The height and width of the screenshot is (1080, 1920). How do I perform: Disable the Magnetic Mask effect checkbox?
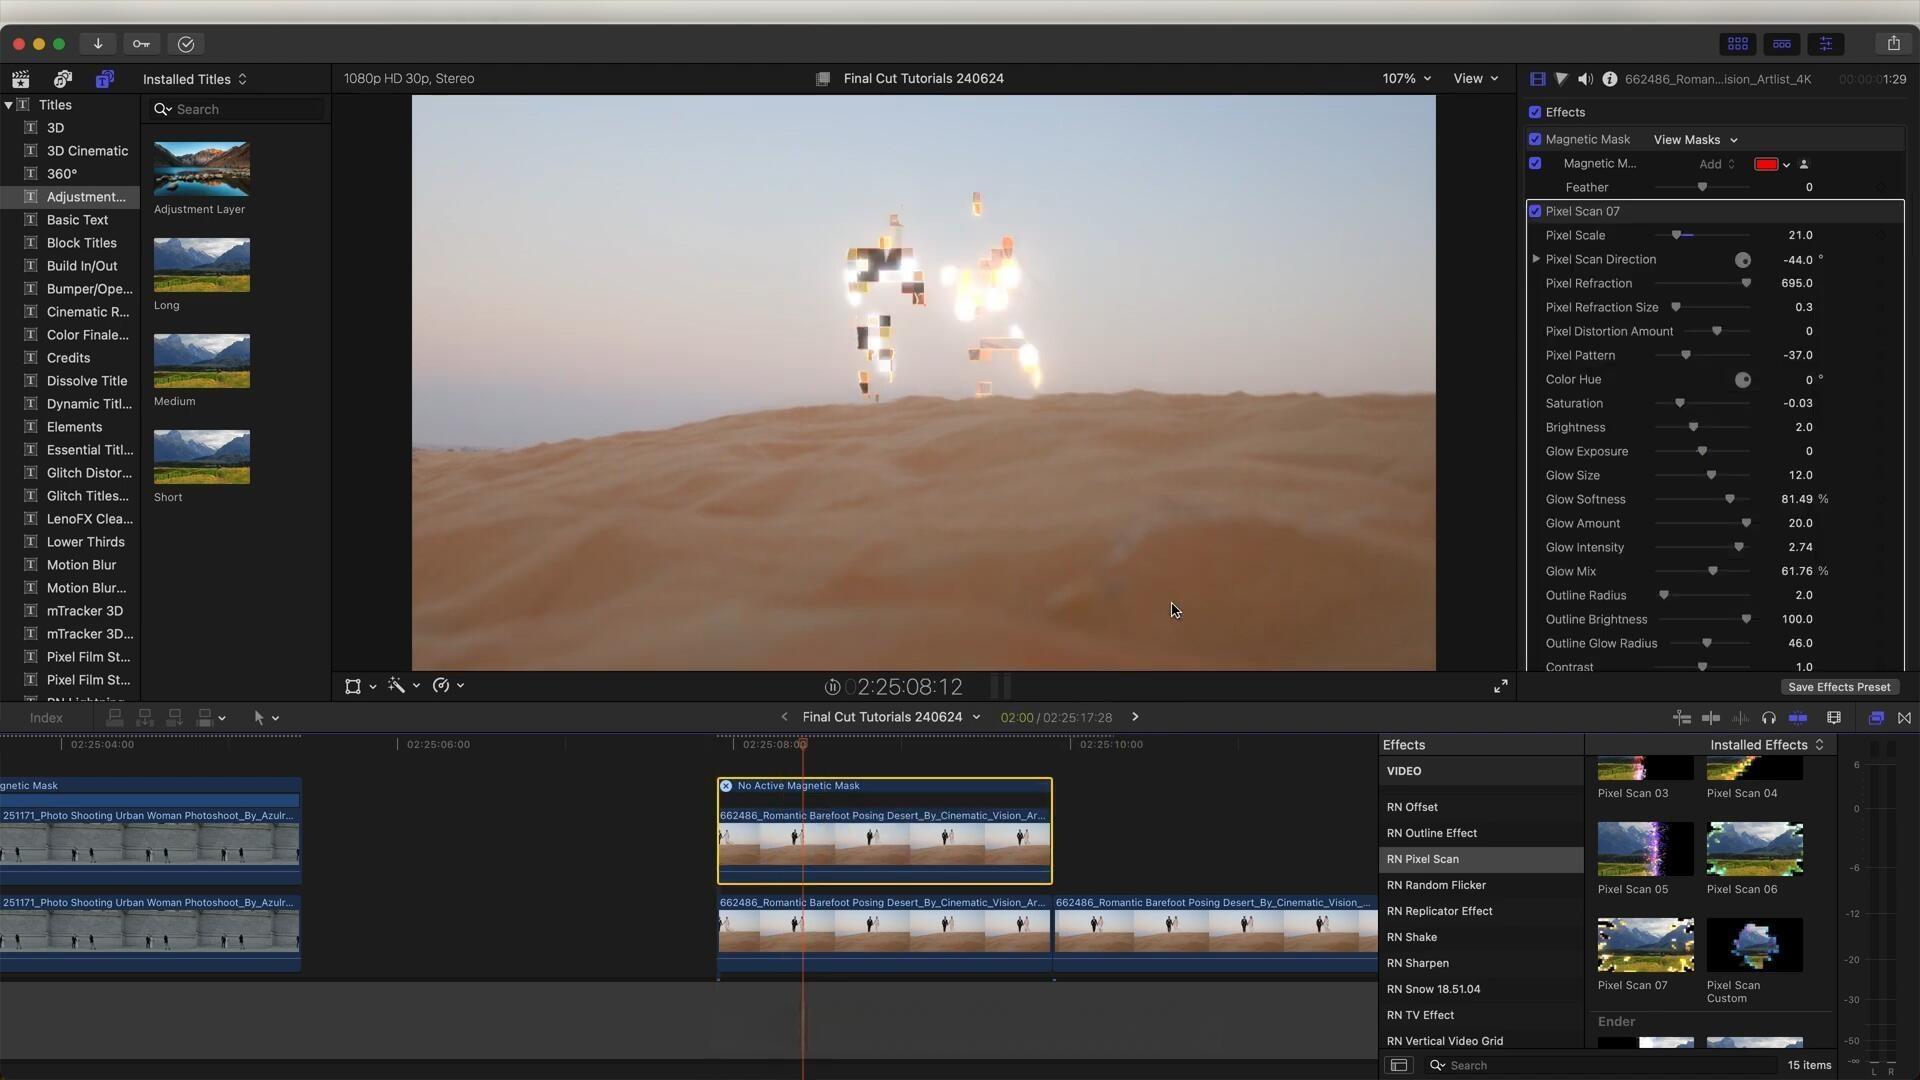click(x=1536, y=139)
